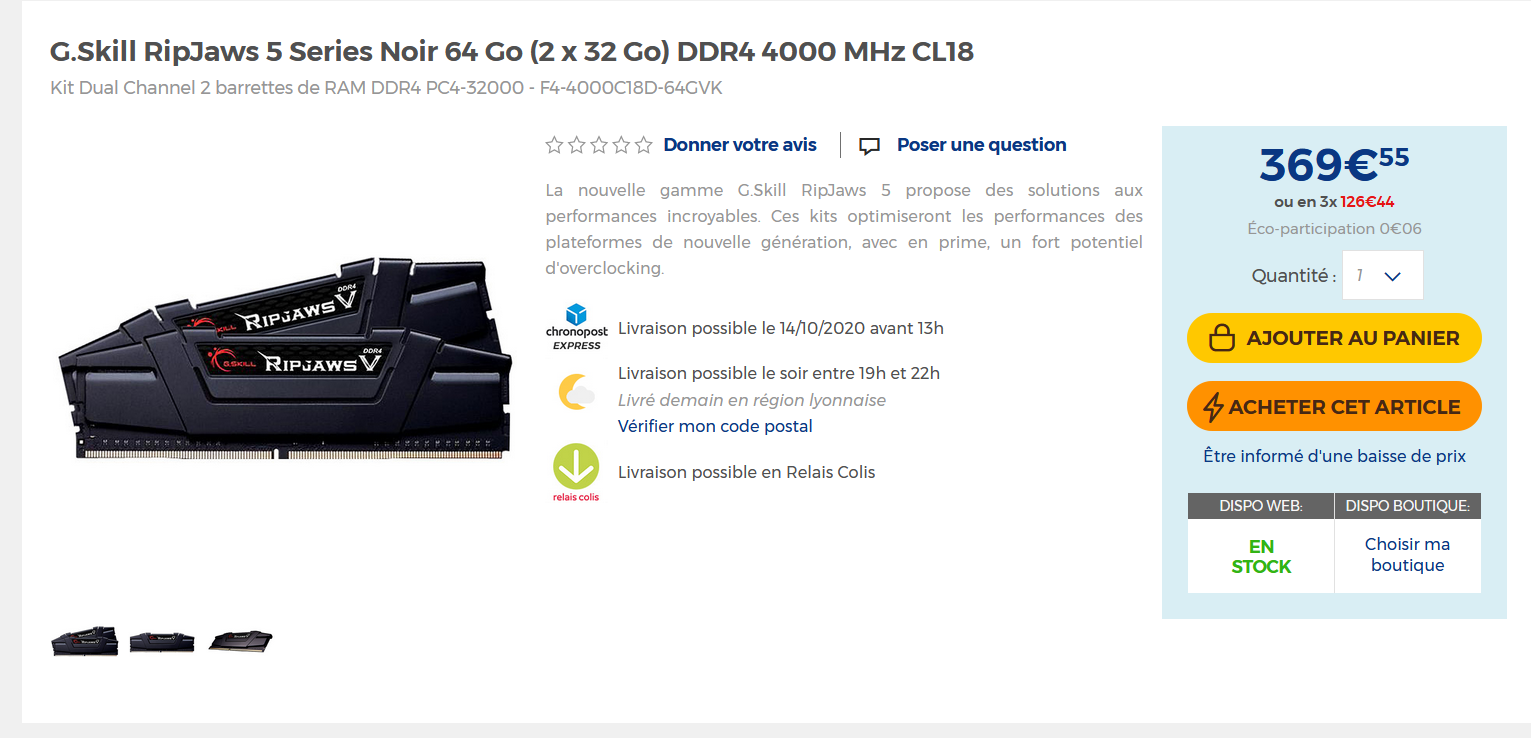Add item with Ajouter au panier
Image resolution: width=1531 pixels, height=738 pixels.
pos(1334,338)
